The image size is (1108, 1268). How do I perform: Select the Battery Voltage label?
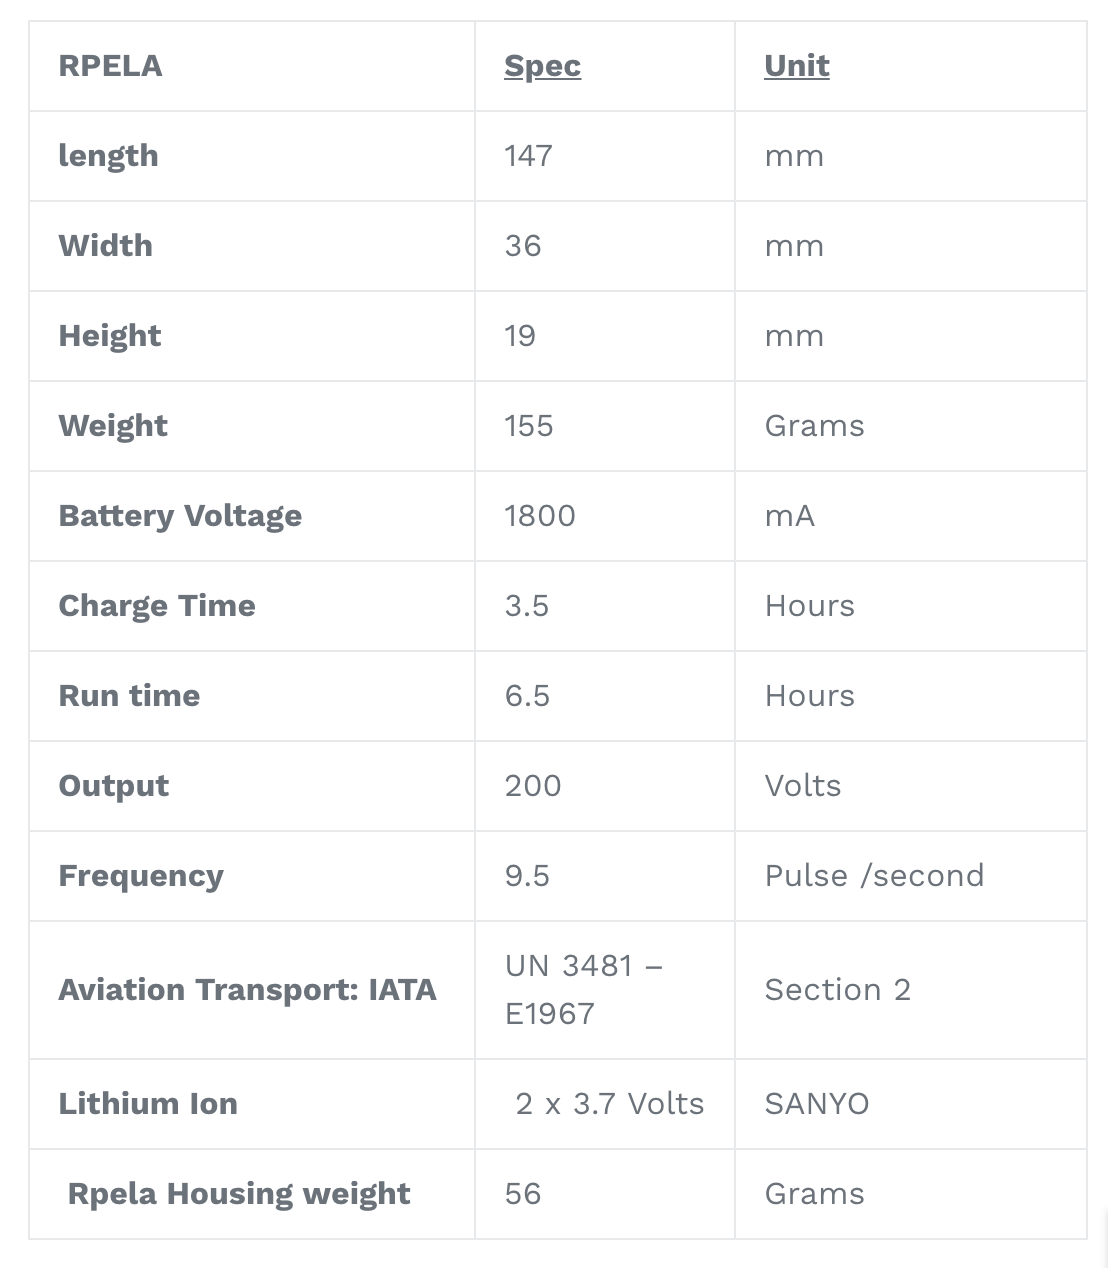(180, 516)
